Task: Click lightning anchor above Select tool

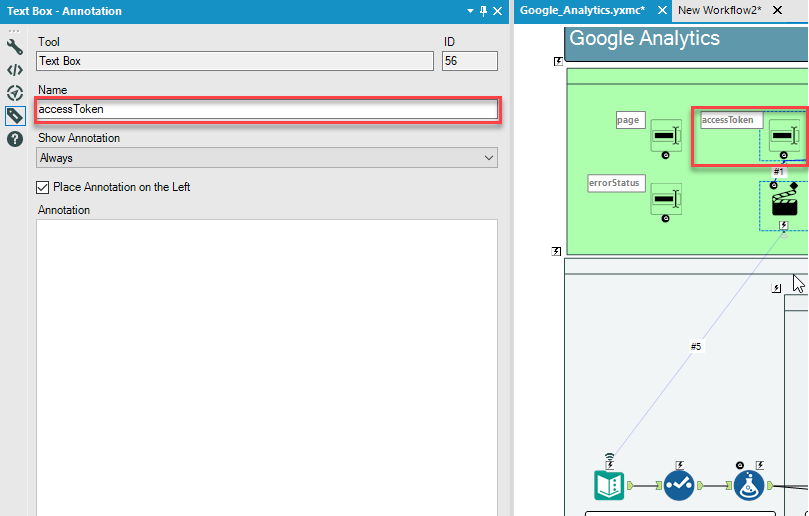Action: pos(679,465)
